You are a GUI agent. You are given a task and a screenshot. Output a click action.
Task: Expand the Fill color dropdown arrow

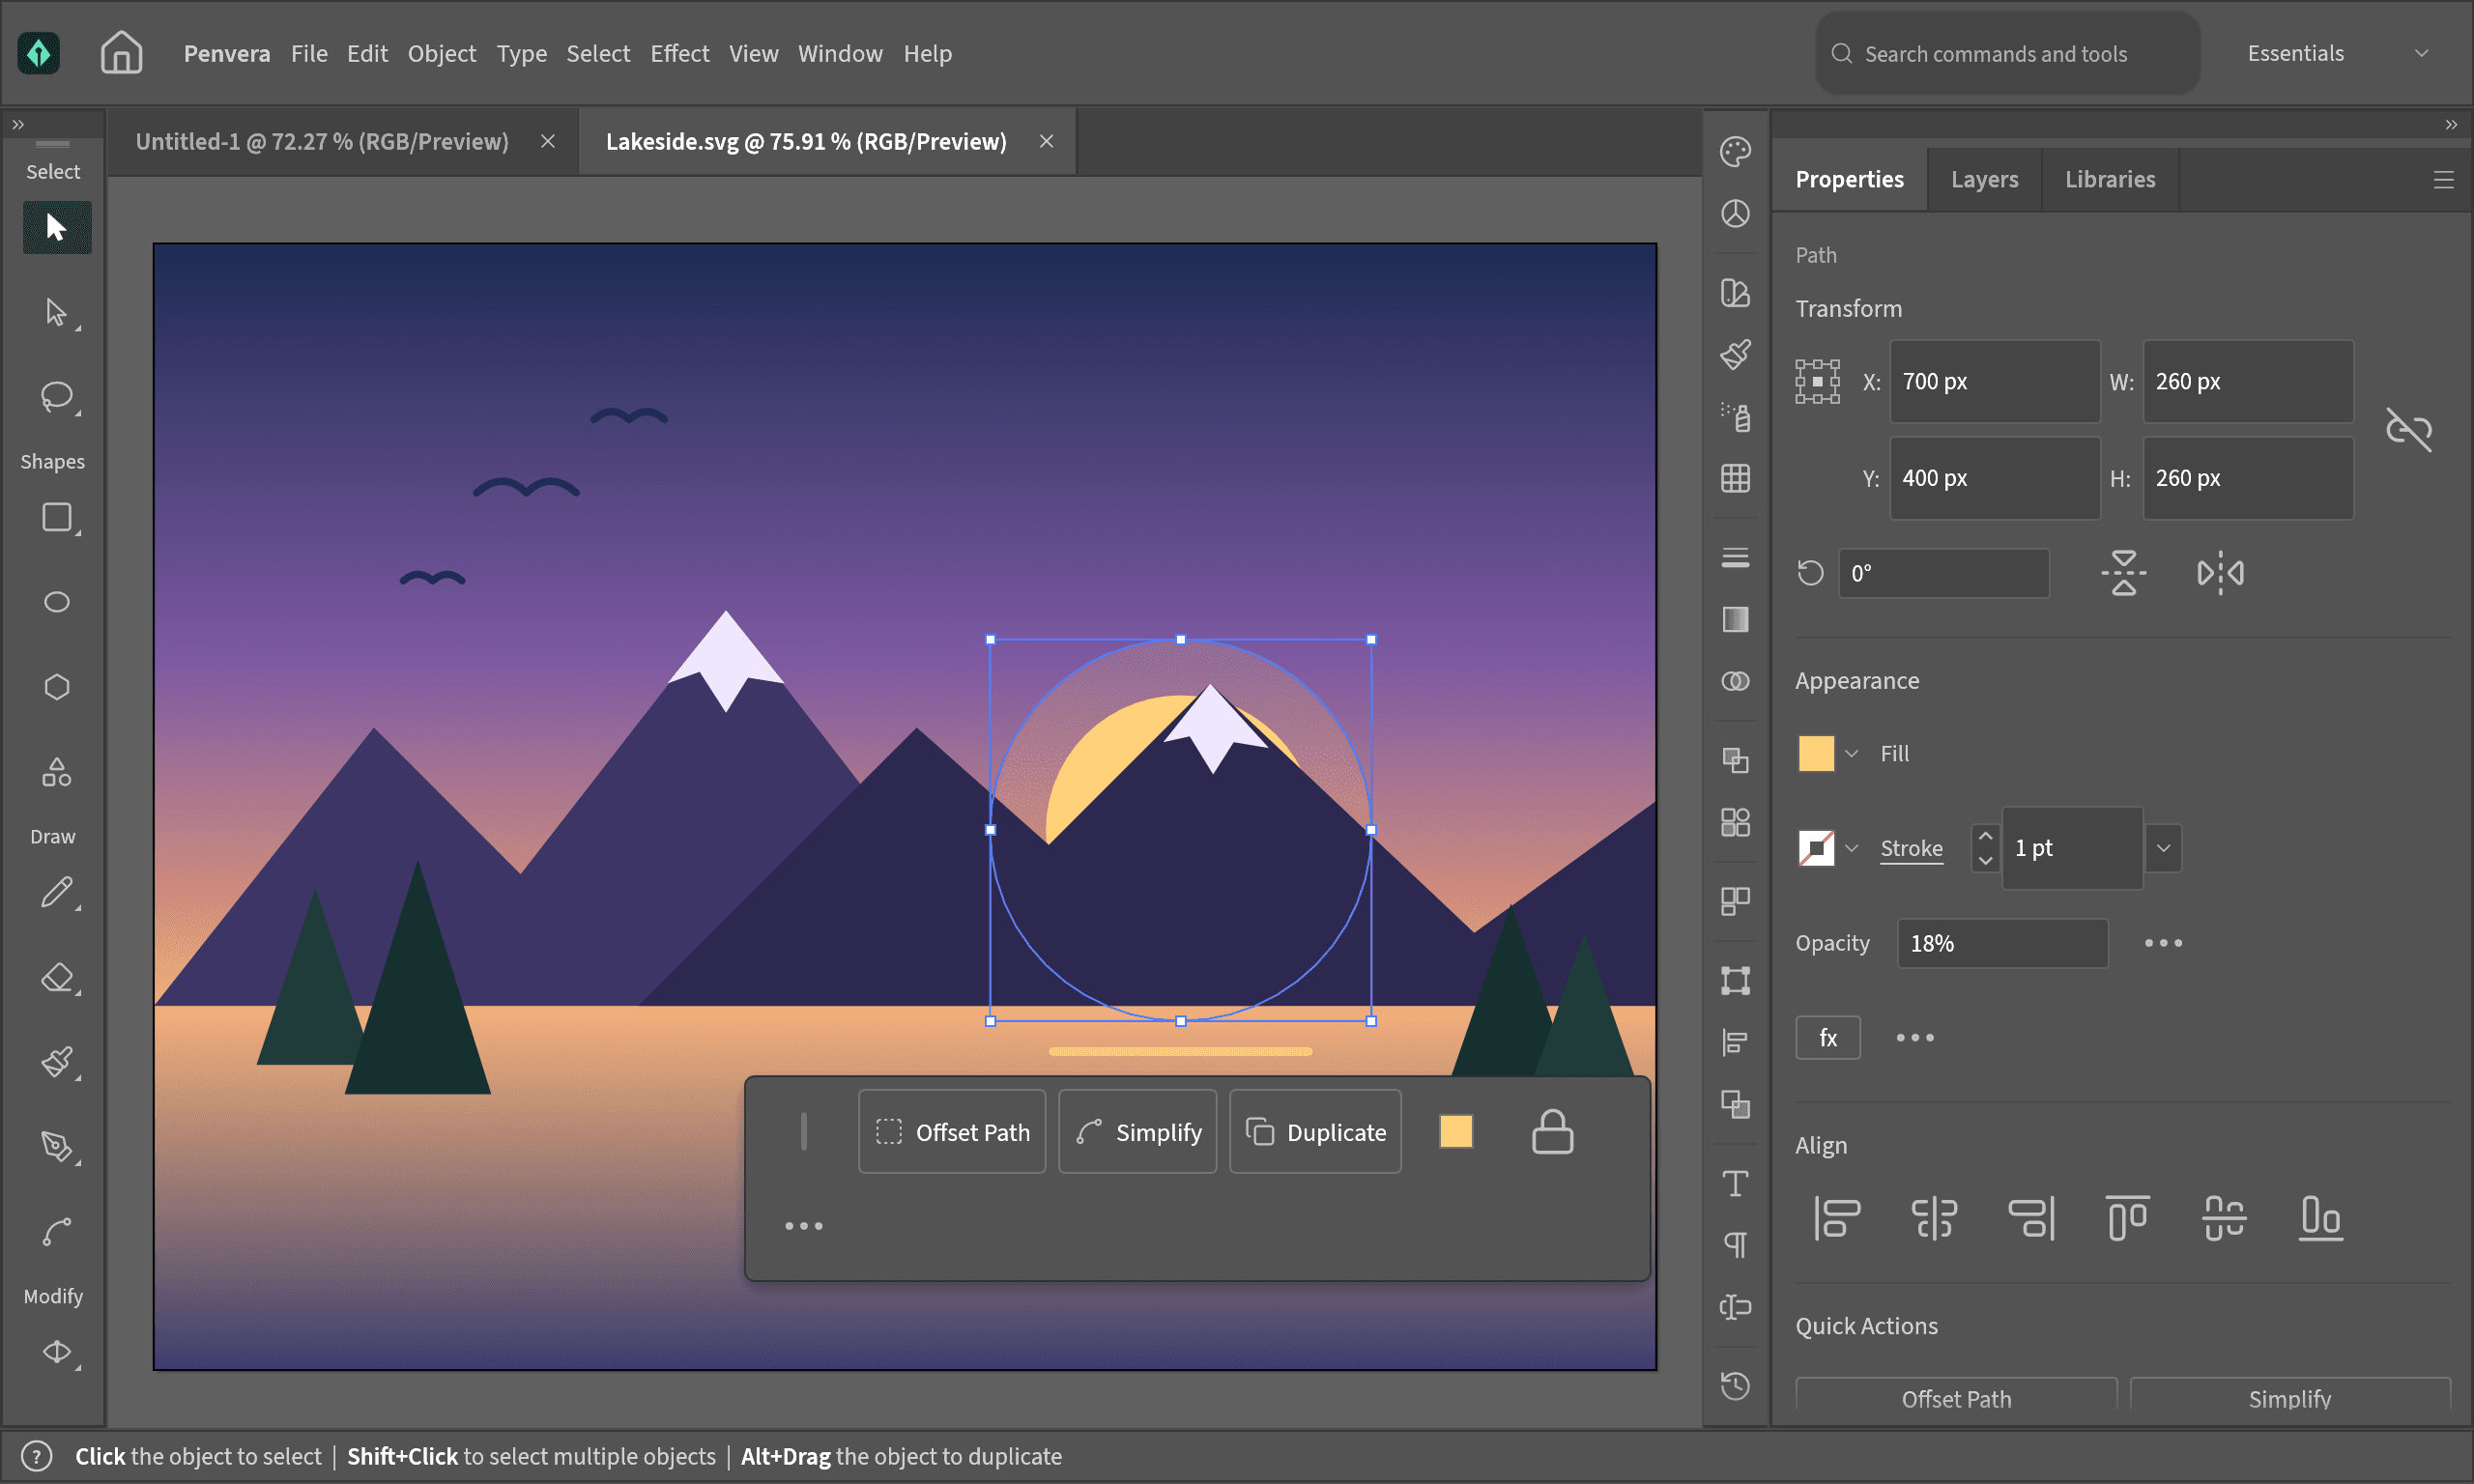coord(1851,754)
